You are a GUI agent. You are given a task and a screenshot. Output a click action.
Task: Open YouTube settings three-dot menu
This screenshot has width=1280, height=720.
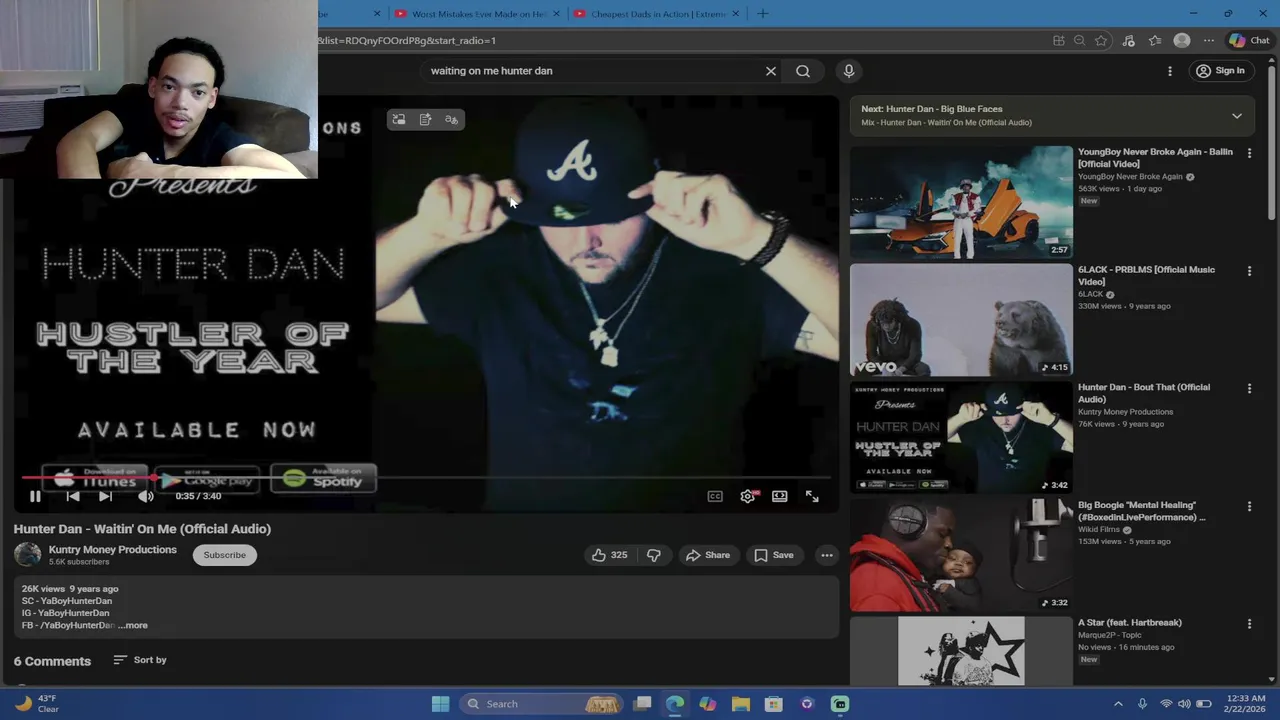coord(1170,71)
